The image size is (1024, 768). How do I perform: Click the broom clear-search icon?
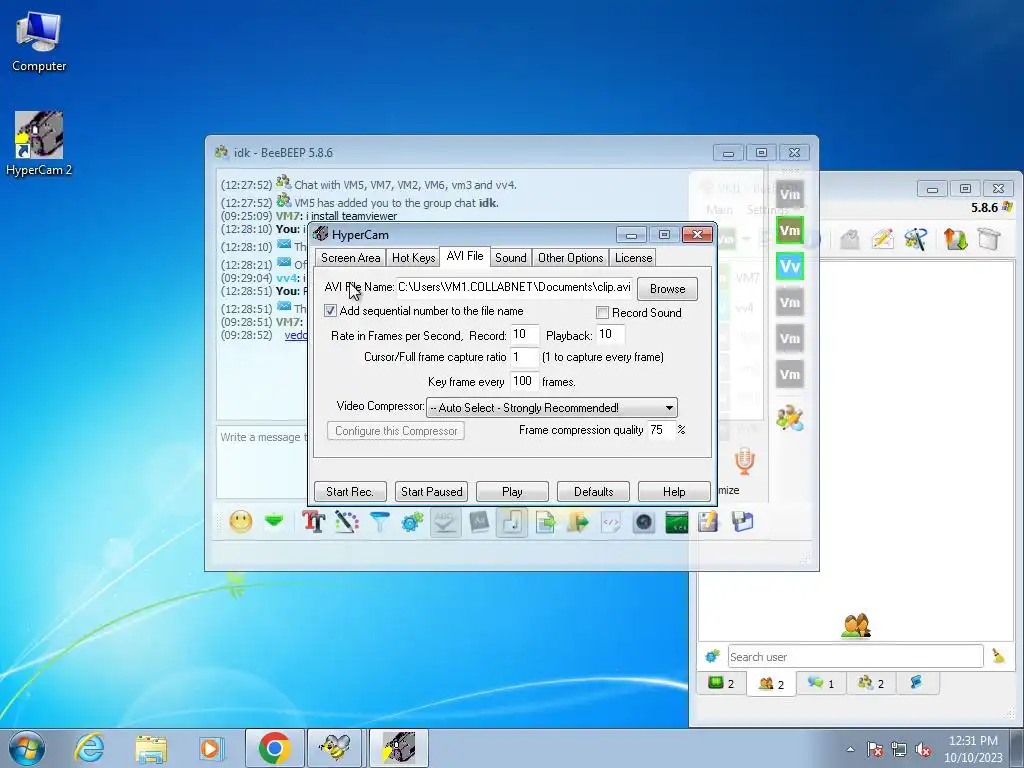coord(998,656)
